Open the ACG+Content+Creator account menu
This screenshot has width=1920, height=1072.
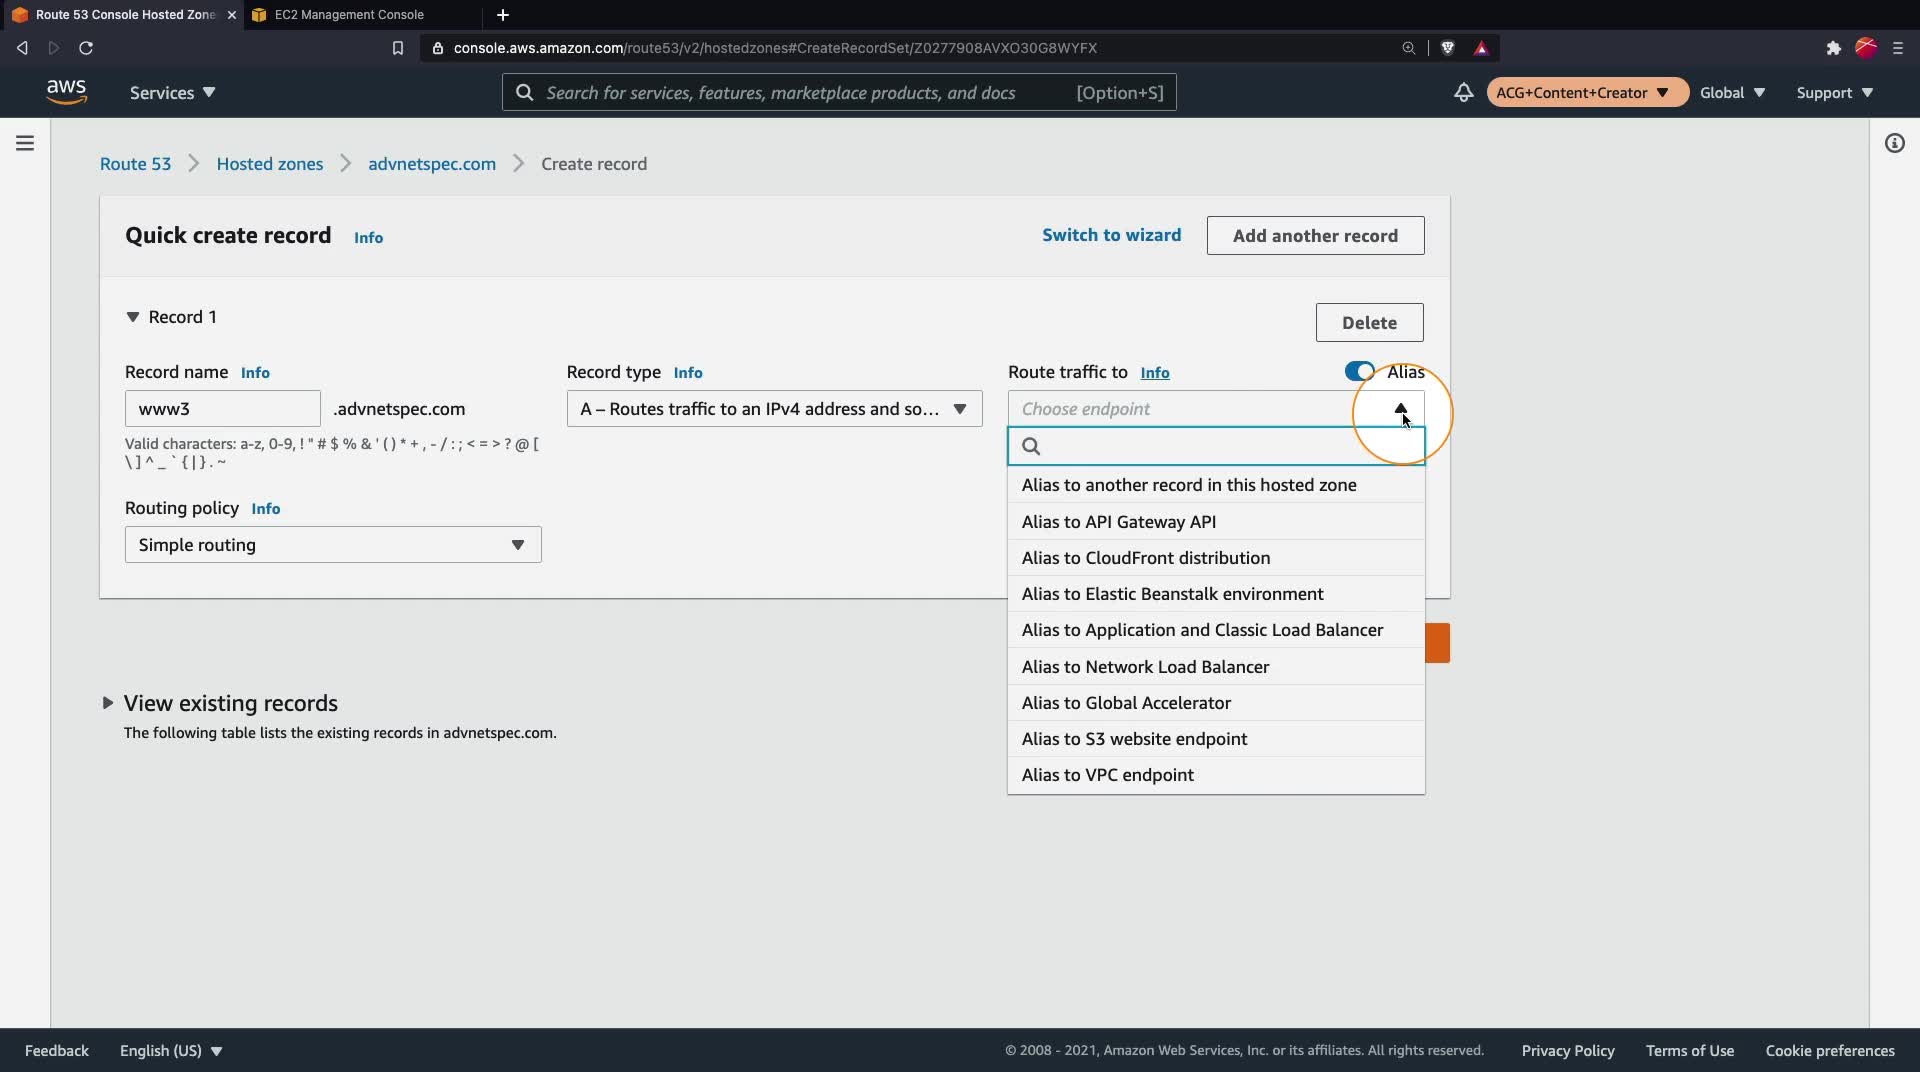coord(1587,92)
